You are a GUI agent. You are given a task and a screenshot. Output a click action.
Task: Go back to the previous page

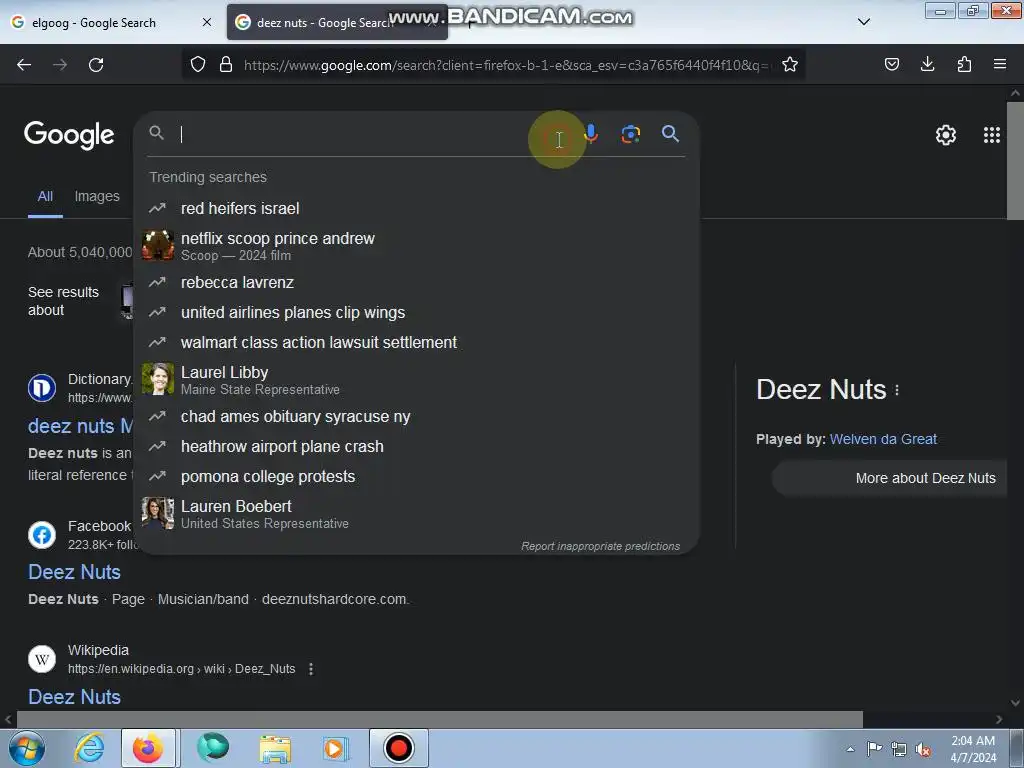click(24, 65)
